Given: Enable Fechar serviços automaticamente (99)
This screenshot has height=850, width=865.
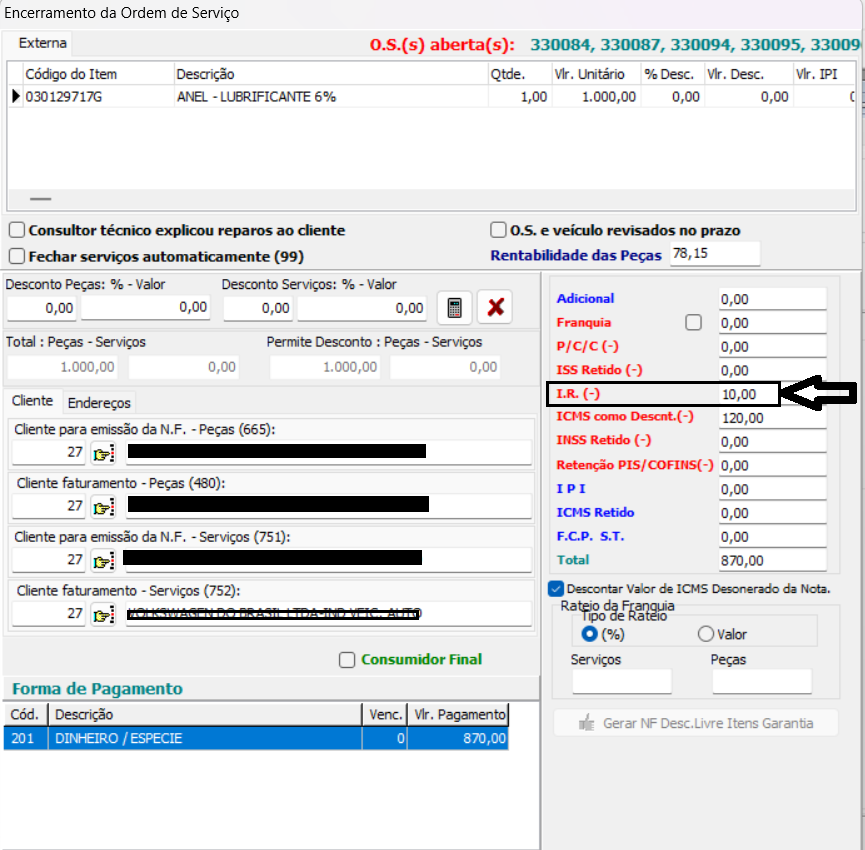Looking at the screenshot, I should click(17, 256).
